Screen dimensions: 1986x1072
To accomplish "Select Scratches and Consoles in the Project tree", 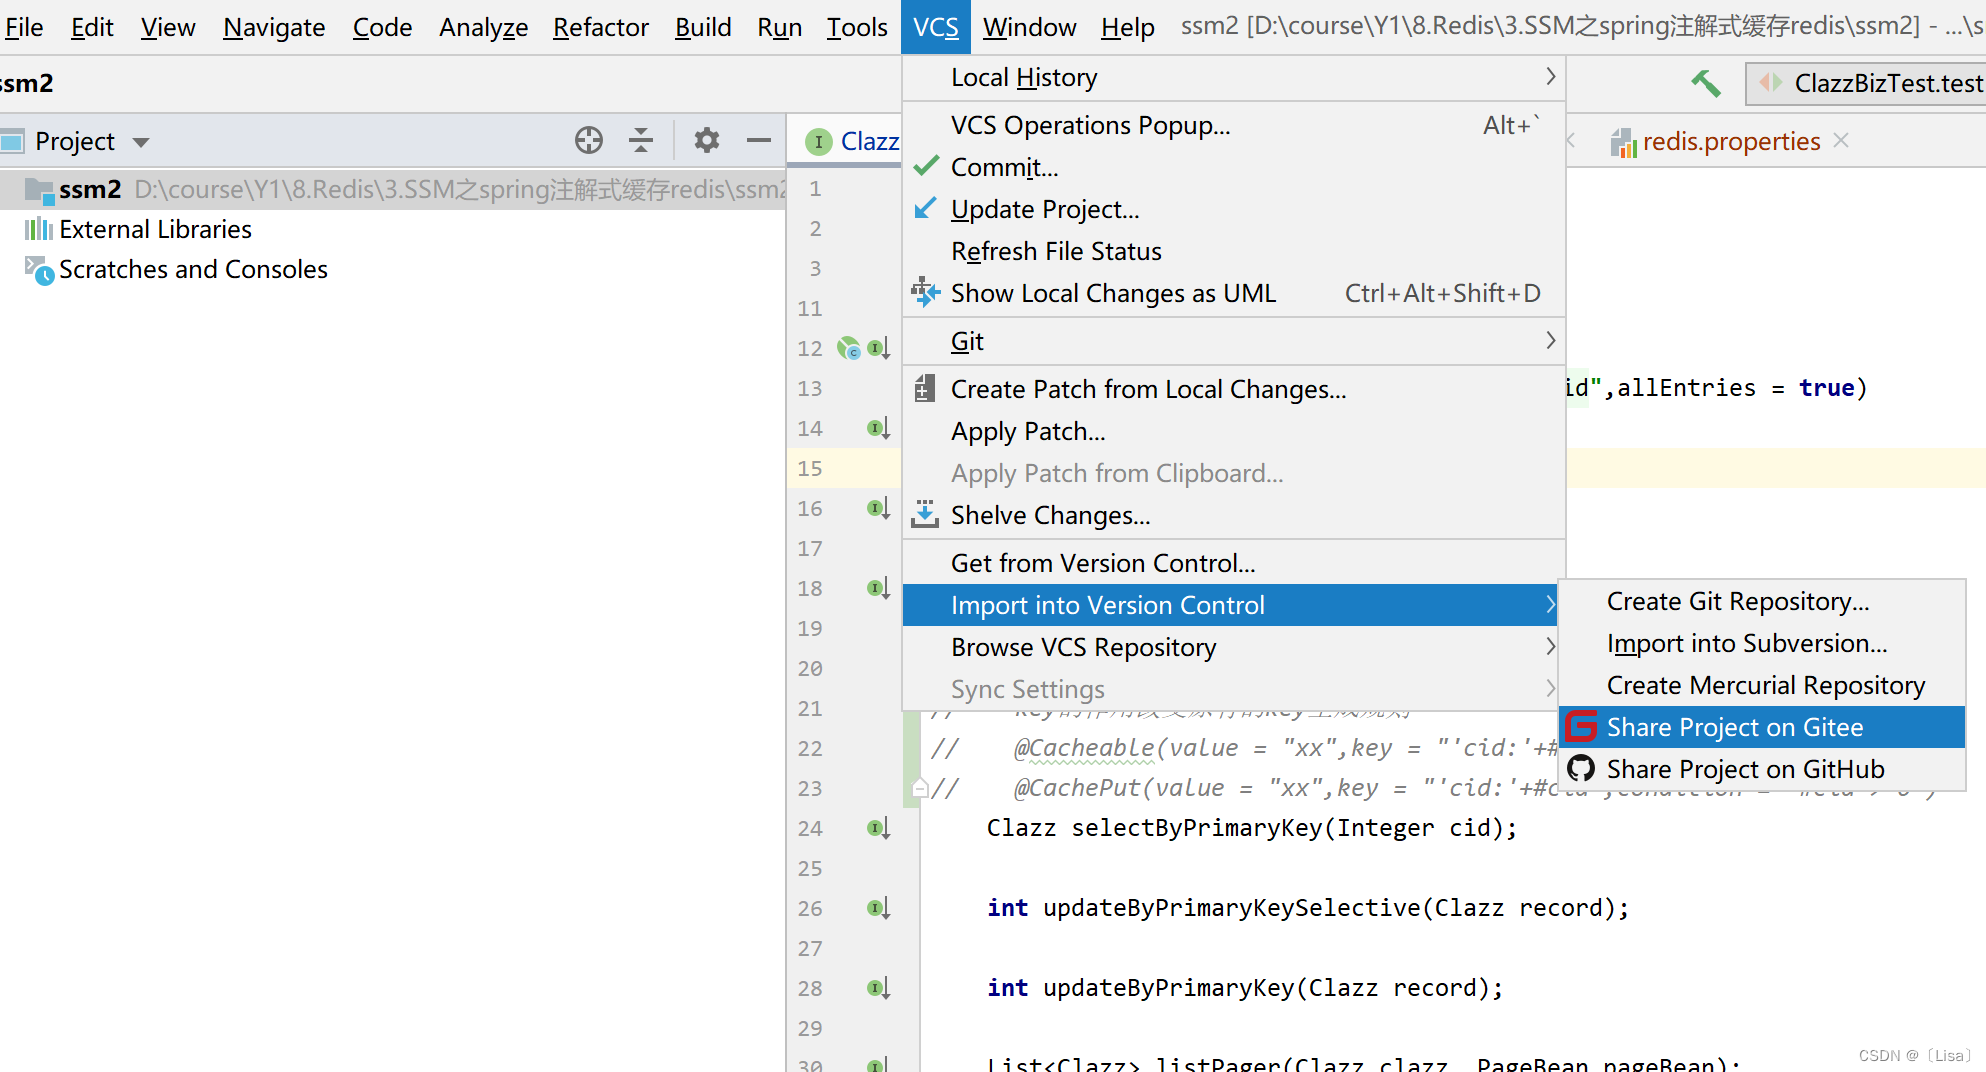I will (192, 269).
